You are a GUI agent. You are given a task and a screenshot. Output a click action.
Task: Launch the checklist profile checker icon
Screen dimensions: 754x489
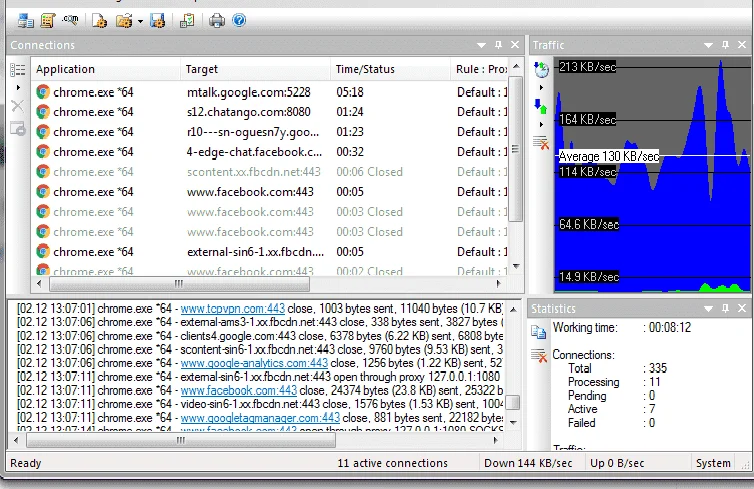[187, 21]
